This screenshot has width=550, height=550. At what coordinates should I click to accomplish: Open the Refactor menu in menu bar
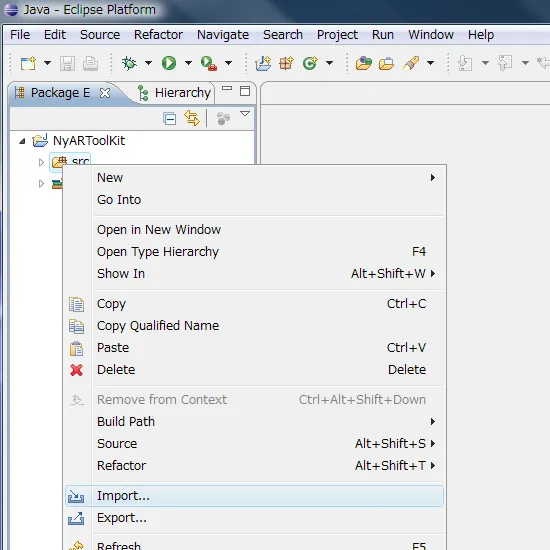coord(158,35)
